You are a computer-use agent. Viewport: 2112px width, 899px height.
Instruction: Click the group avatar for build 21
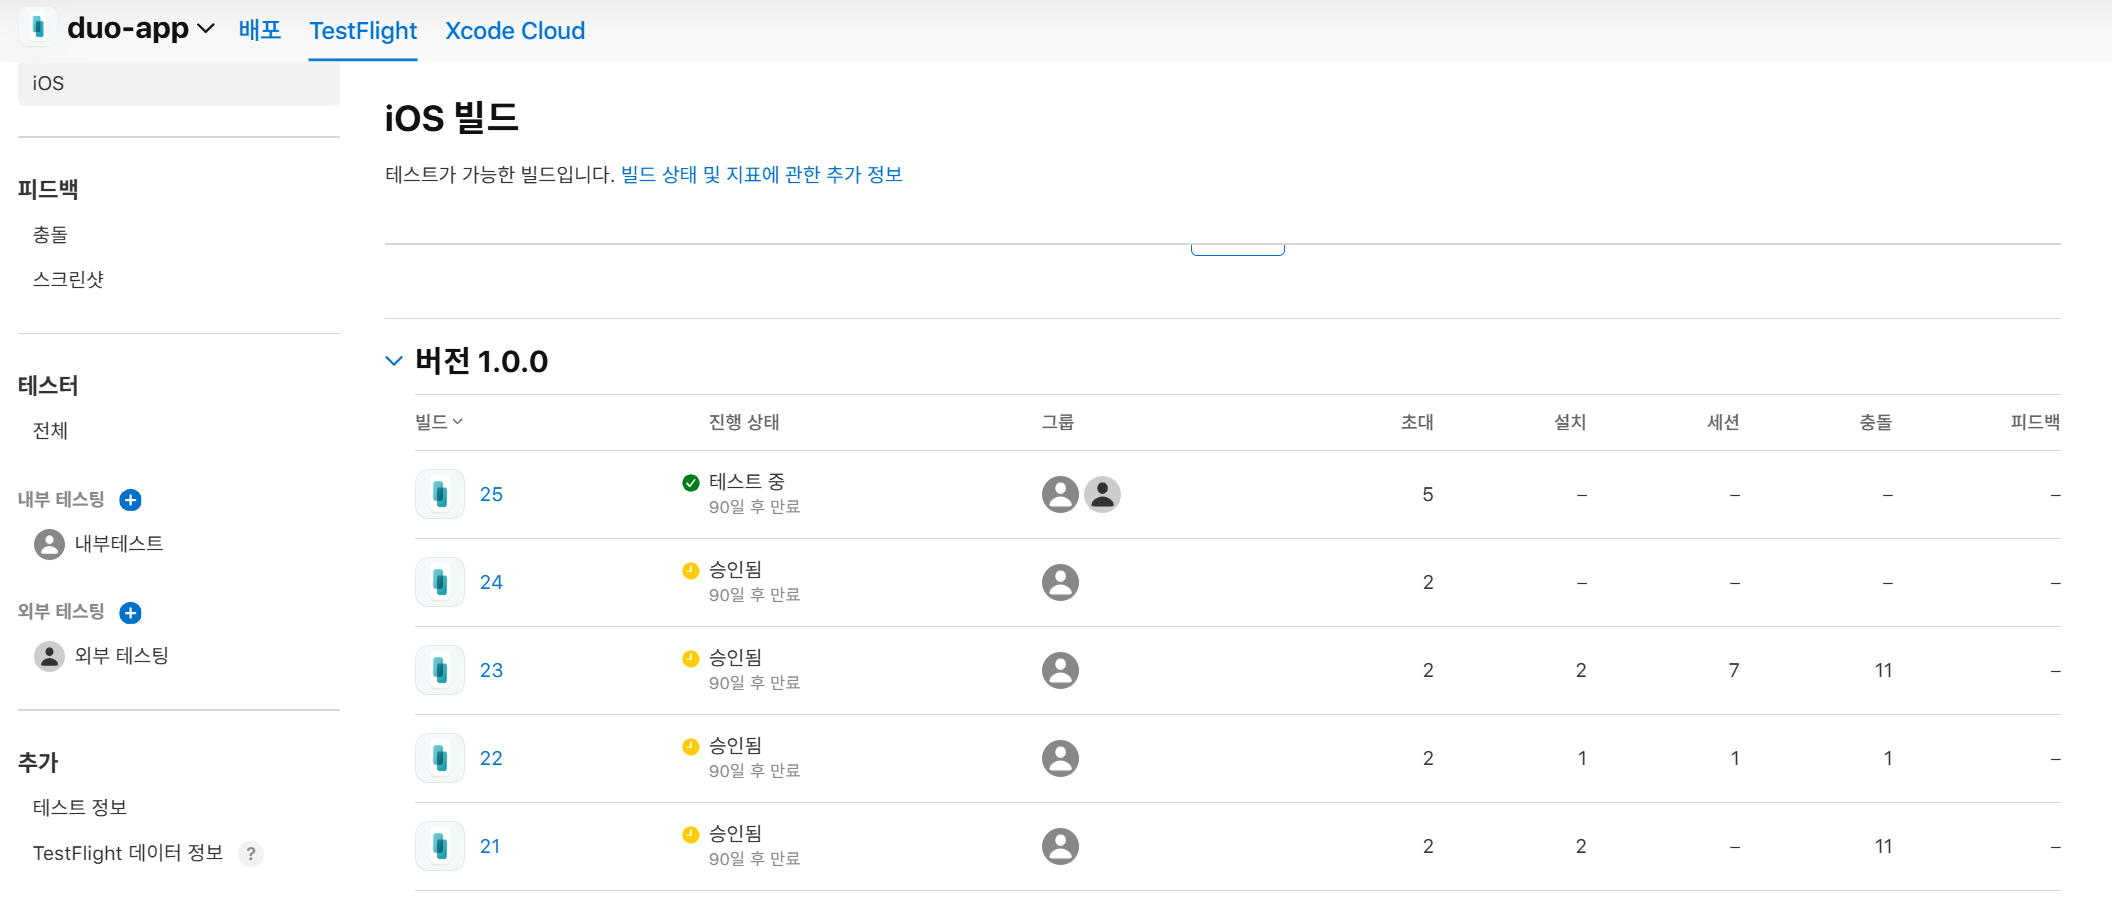tap(1060, 846)
